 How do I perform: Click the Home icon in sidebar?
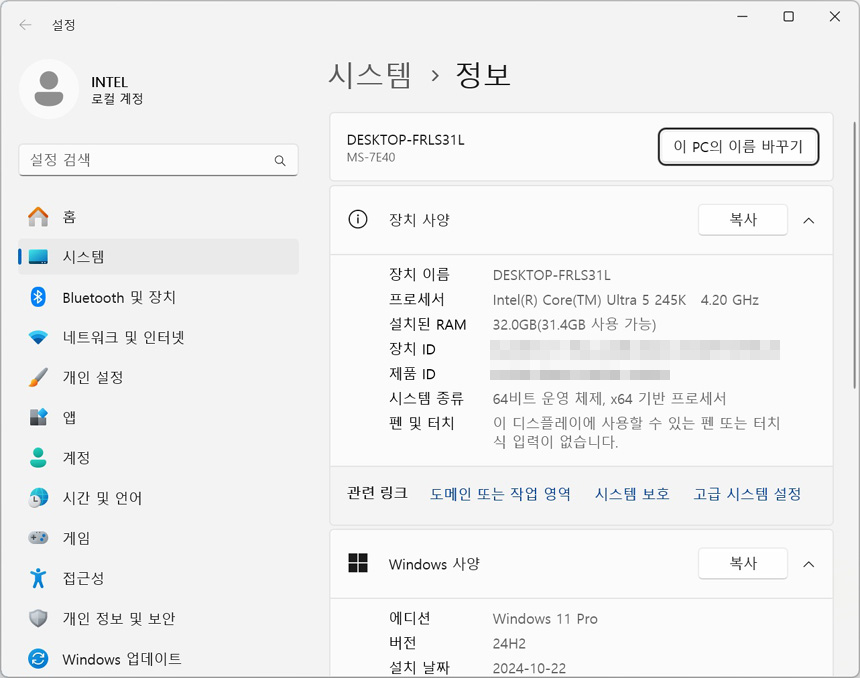tap(38, 217)
